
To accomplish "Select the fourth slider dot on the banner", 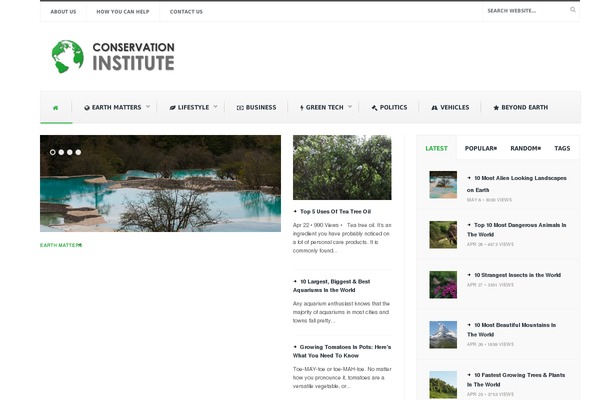I will click(78, 152).
